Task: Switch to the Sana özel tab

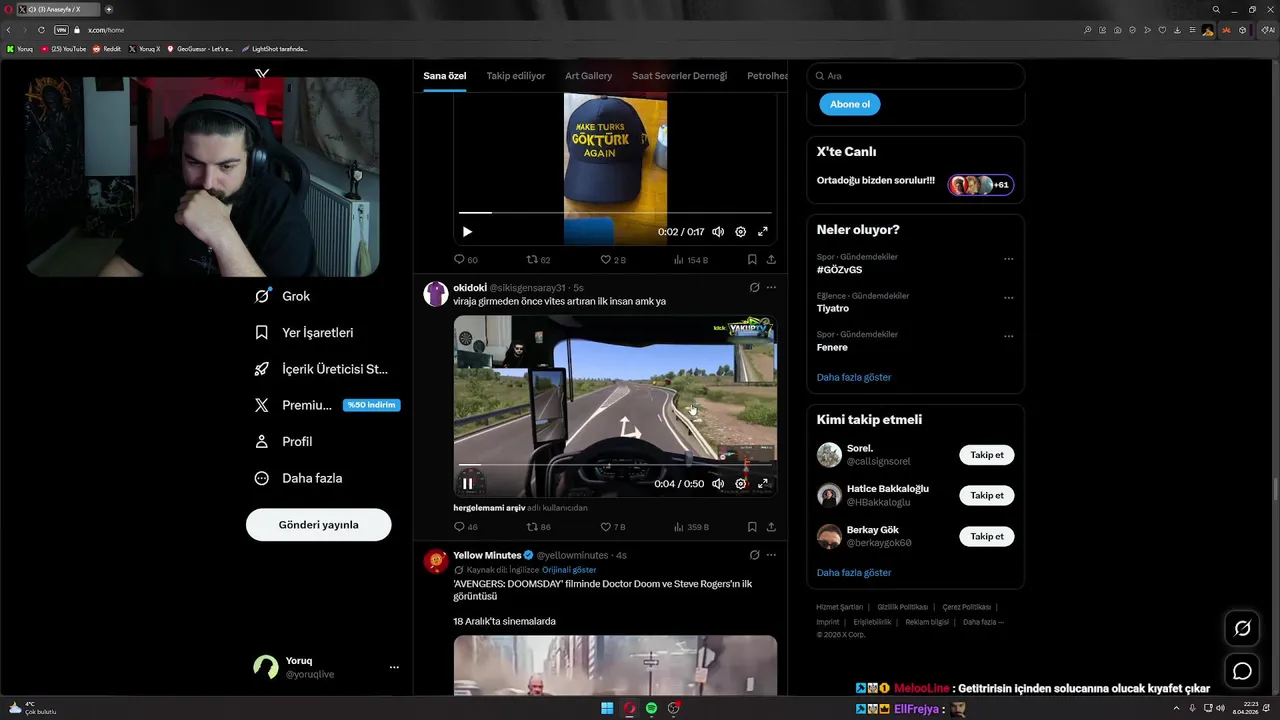Action: click(444, 76)
